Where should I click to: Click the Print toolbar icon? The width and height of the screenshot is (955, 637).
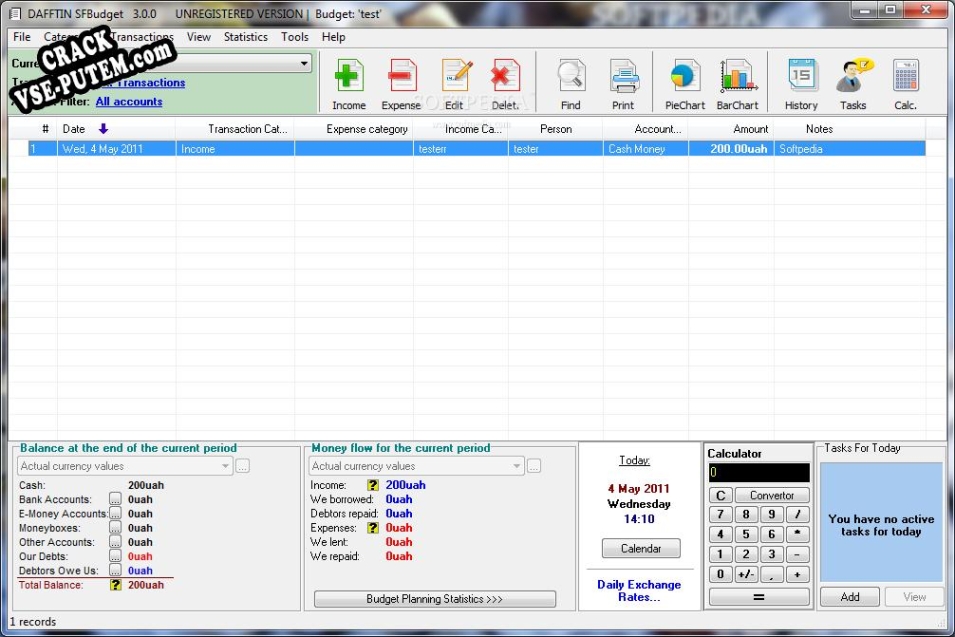coord(623,83)
